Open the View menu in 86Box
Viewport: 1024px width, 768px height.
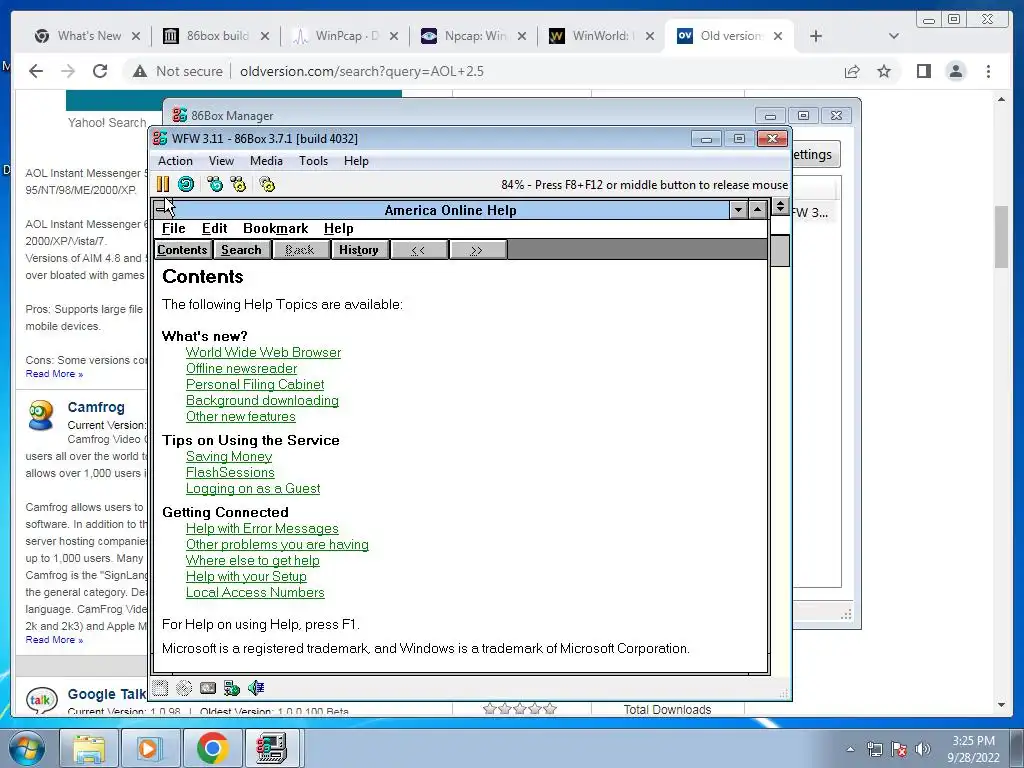(x=221, y=161)
